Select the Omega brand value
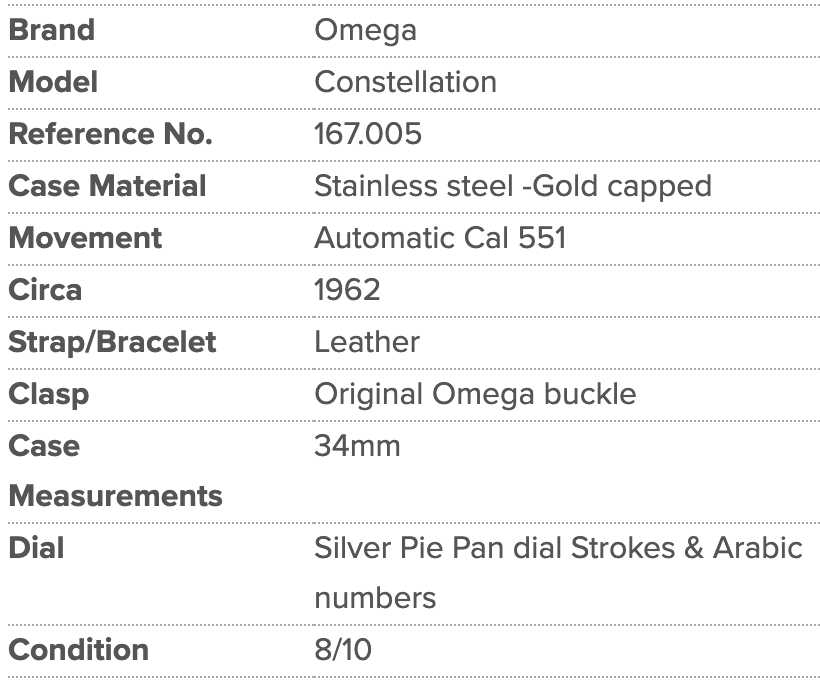The width and height of the screenshot is (820, 682). pos(366,31)
